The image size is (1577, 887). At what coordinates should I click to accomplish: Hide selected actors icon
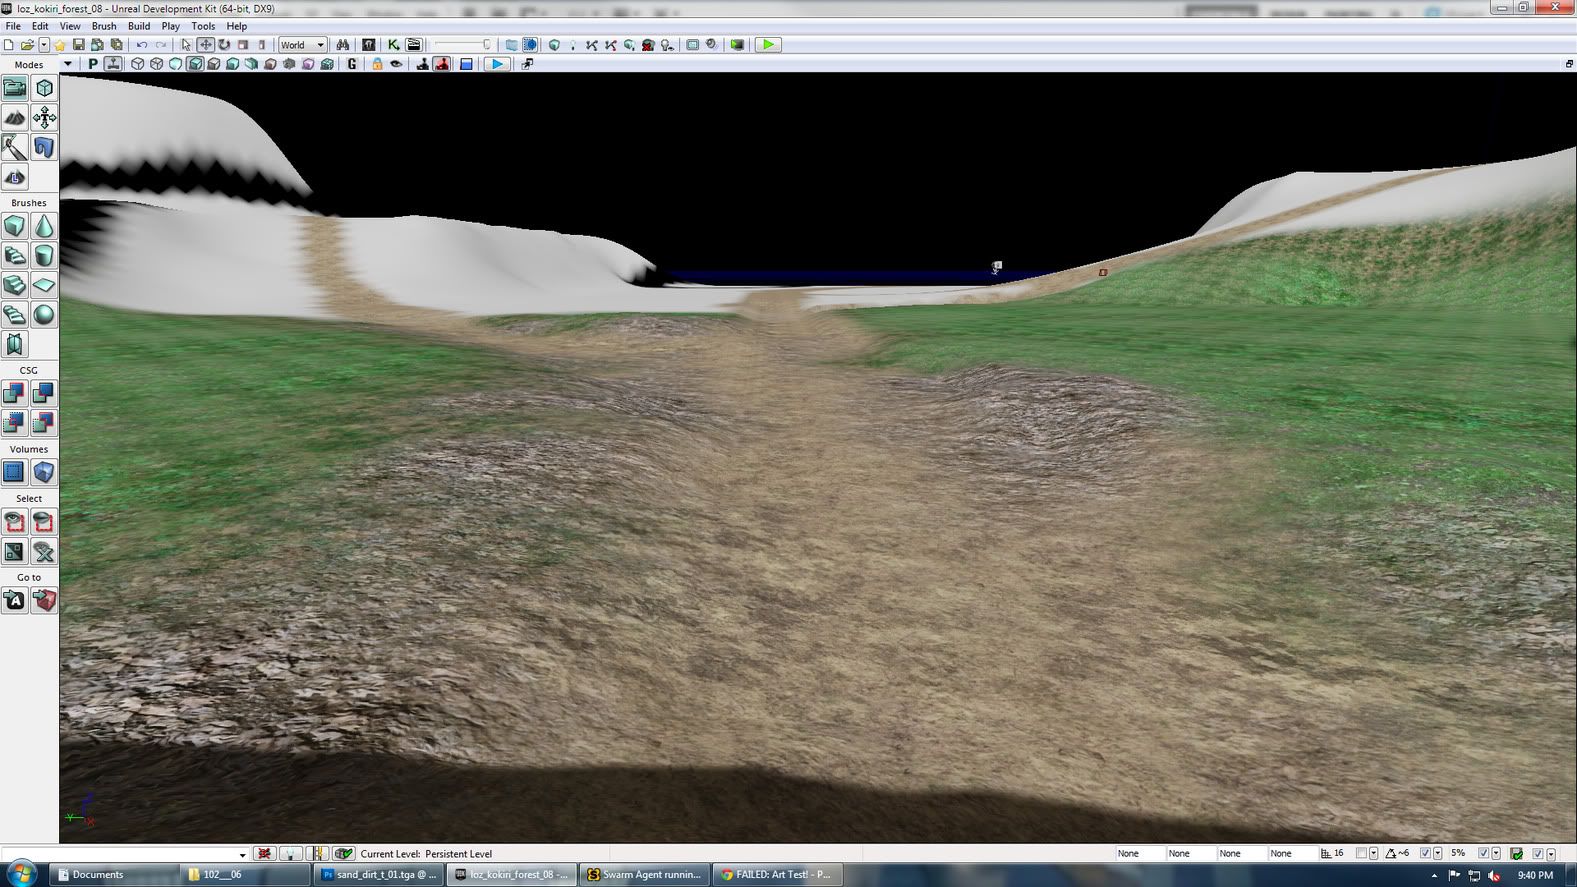44,522
